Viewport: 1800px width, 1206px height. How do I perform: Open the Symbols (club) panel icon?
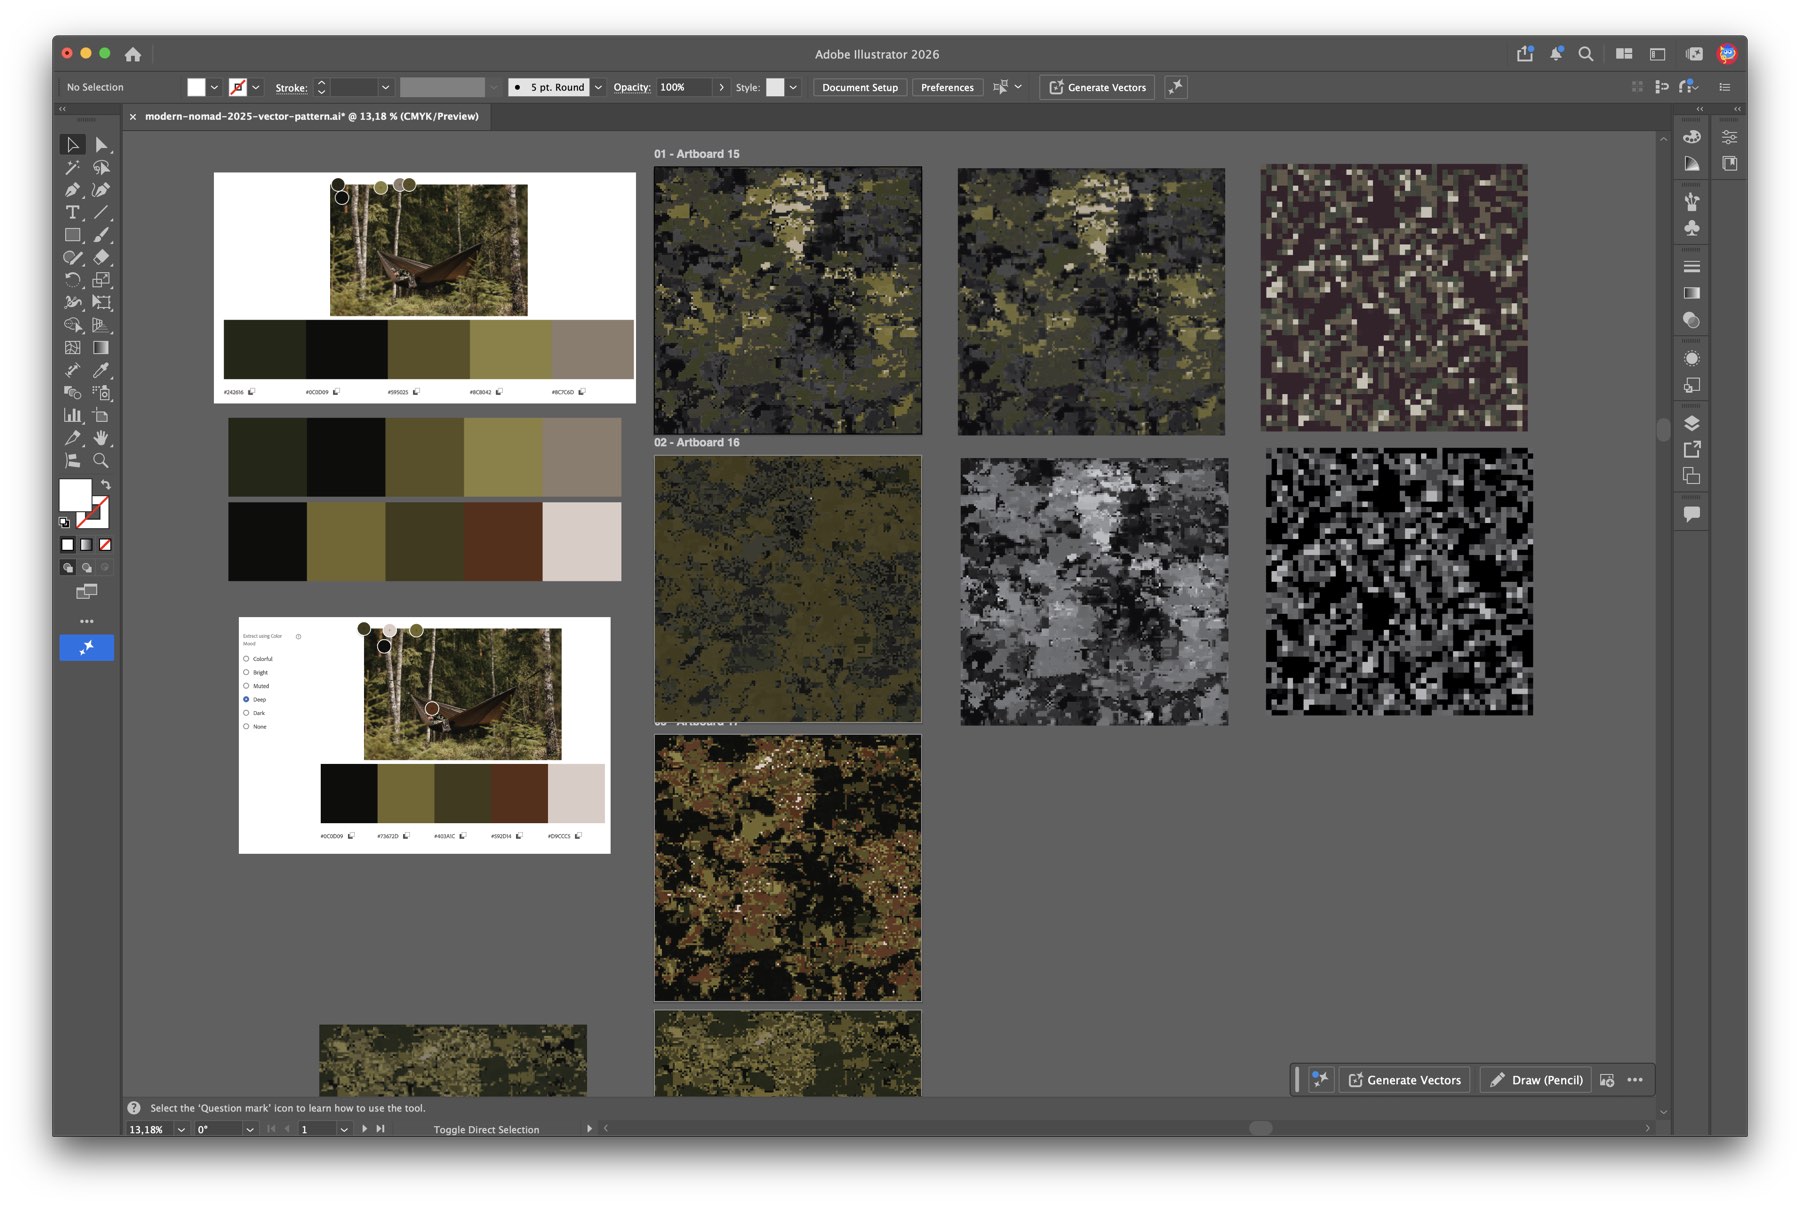[1692, 228]
